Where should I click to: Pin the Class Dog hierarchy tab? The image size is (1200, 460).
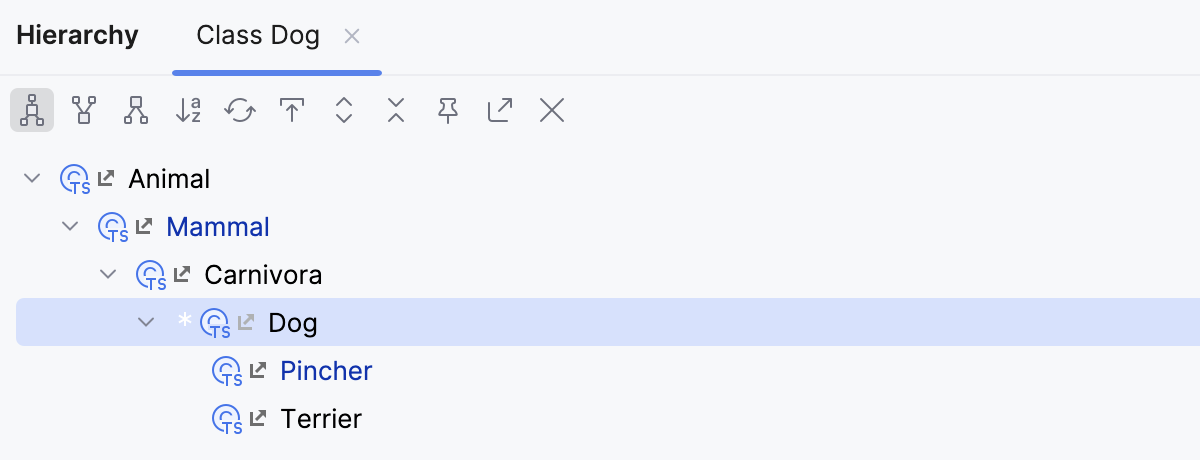click(x=448, y=110)
